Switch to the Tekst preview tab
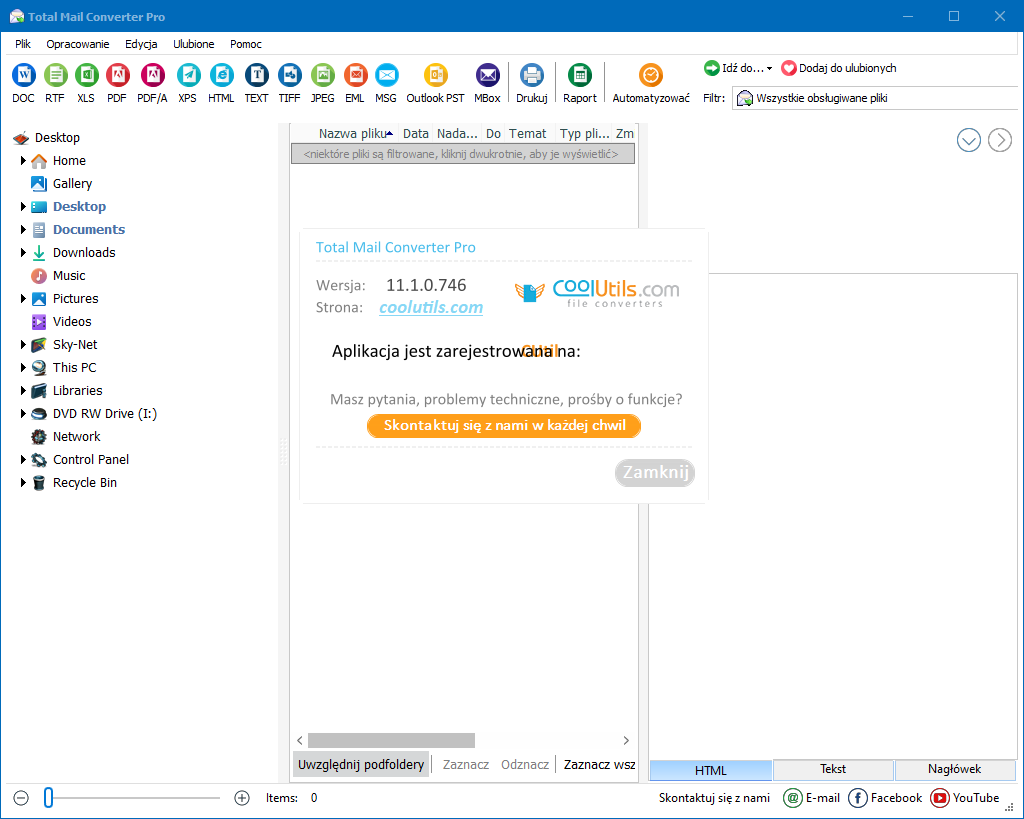This screenshot has height=819, width=1024. [833, 769]
